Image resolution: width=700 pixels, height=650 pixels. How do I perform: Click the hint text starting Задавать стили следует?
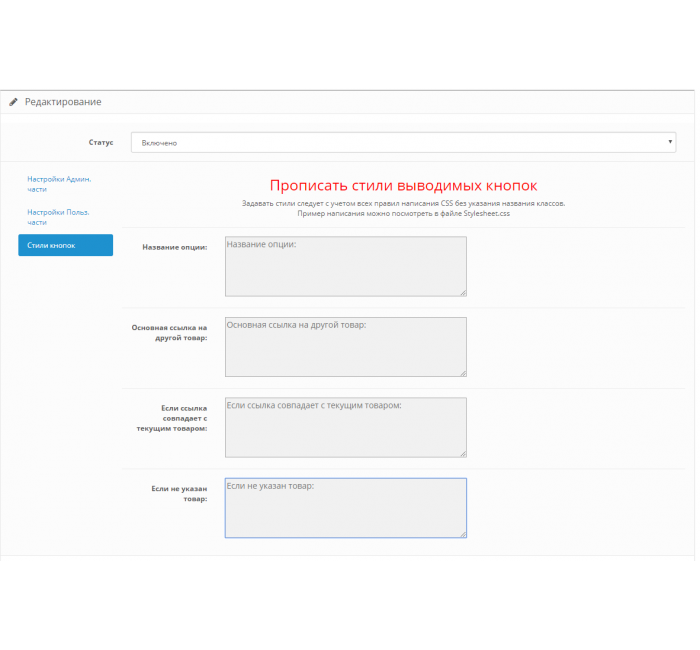pyautogui.click(x=404, y=204)
